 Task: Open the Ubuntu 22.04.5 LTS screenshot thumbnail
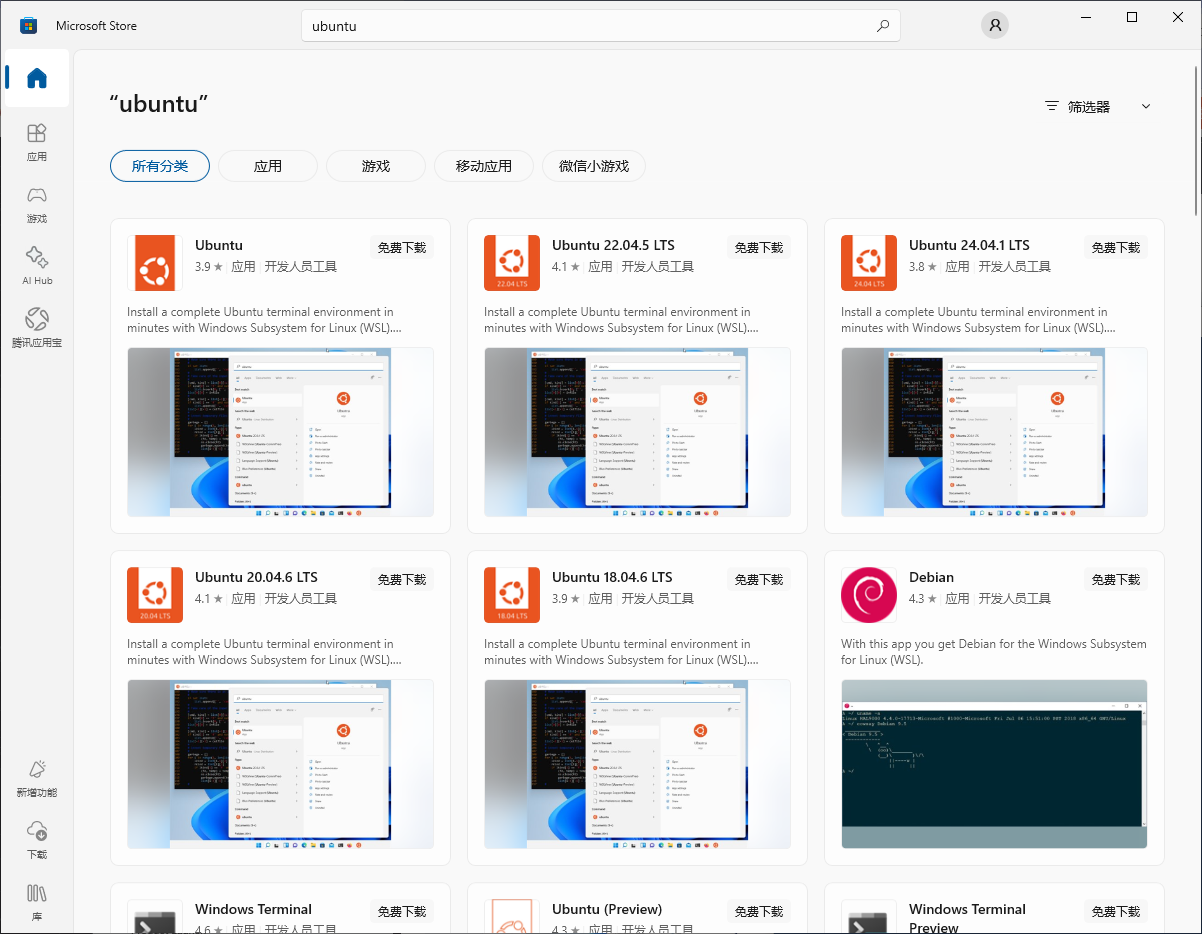638,432
